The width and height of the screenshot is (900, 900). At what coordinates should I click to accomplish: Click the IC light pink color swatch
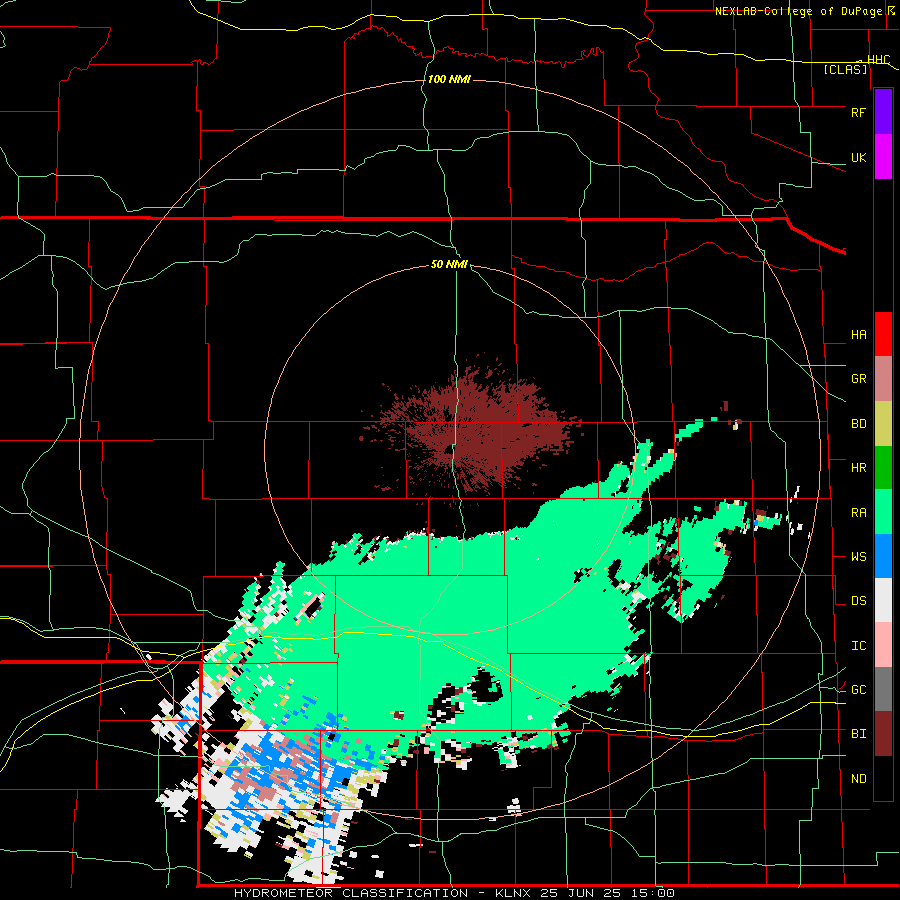[x=883, y=645]
